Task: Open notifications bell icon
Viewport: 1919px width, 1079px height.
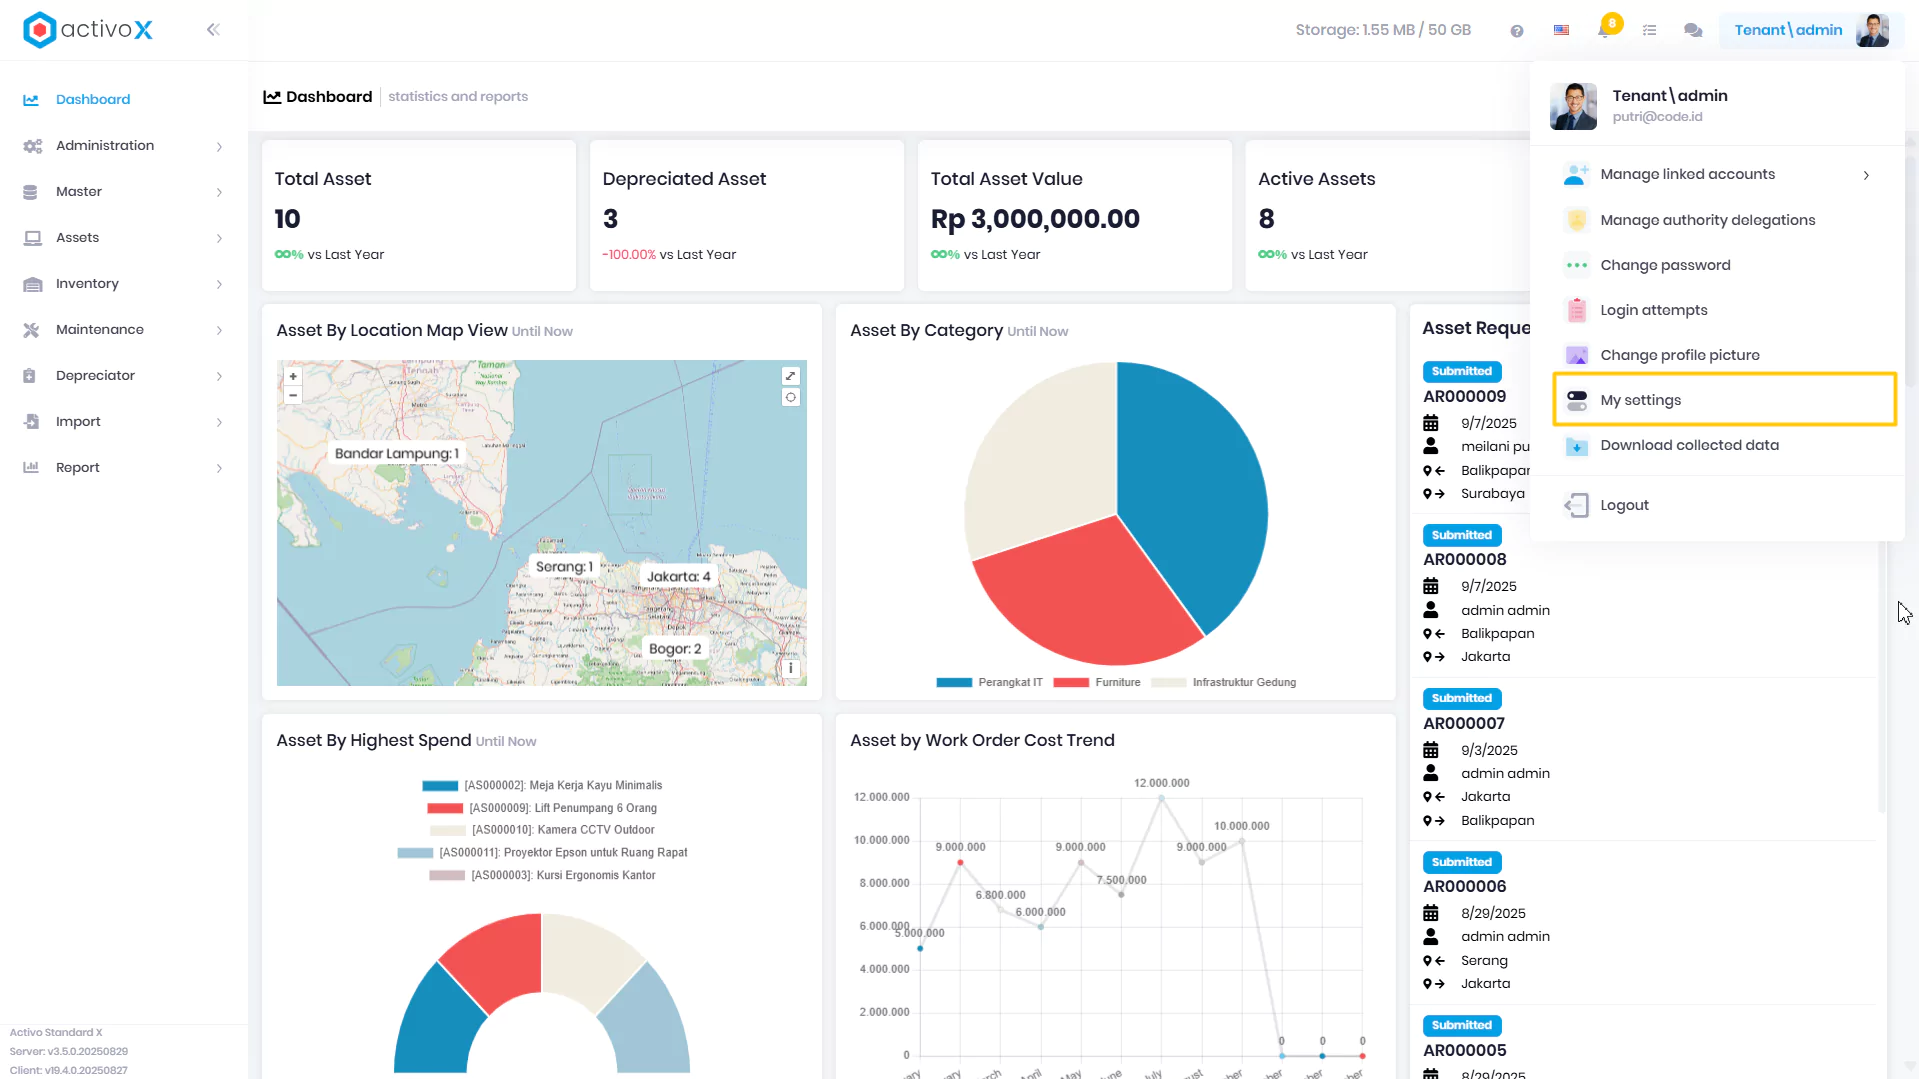Action: click(x=1605, y=29)
